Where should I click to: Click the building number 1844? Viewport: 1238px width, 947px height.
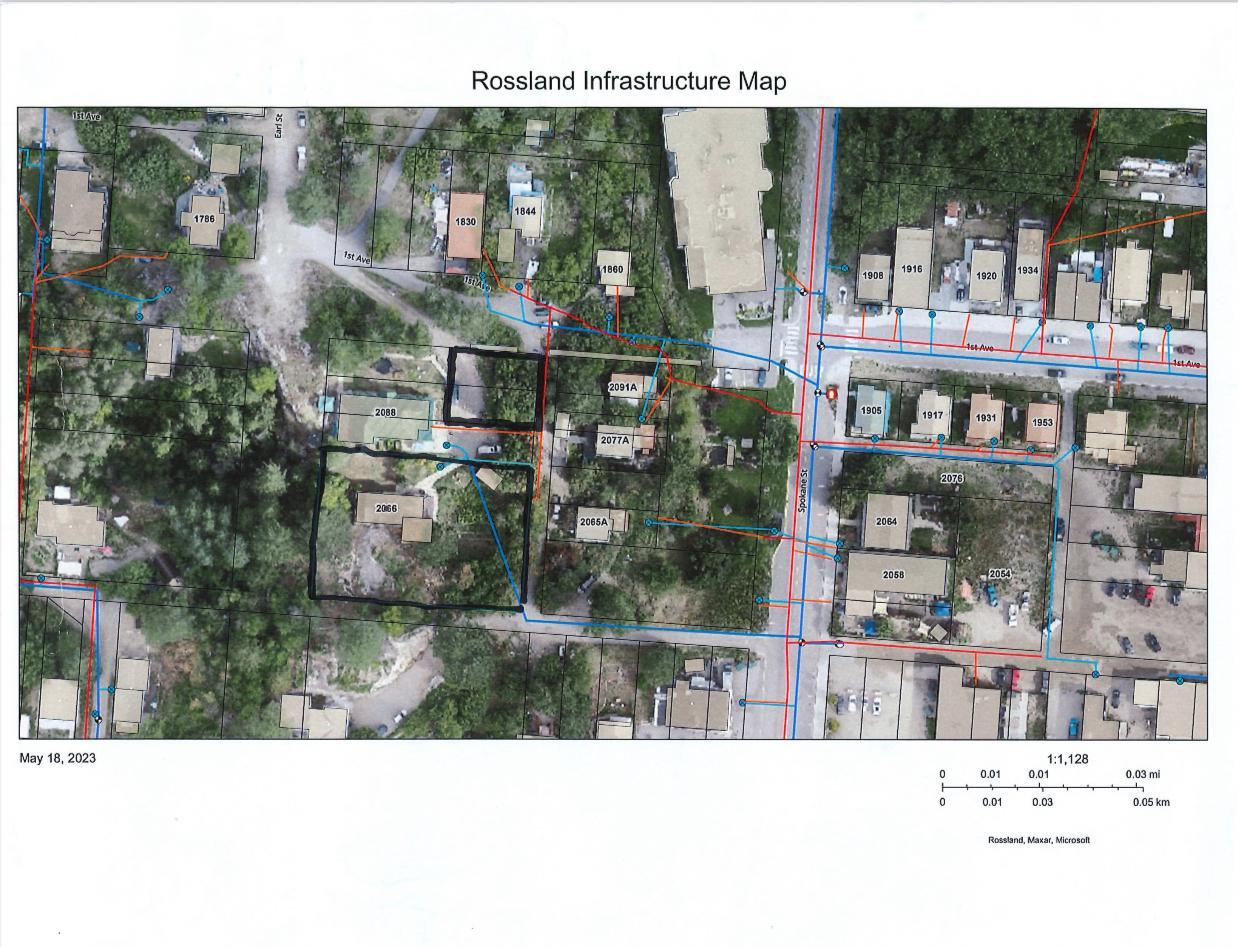[x=525, y=212]
